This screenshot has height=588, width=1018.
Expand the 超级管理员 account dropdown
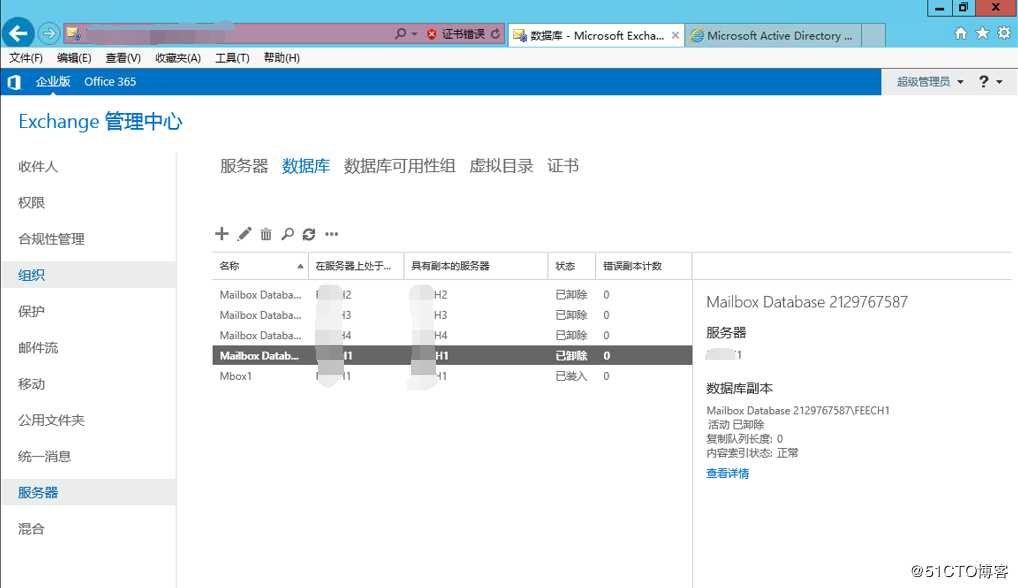pos(930,82)
